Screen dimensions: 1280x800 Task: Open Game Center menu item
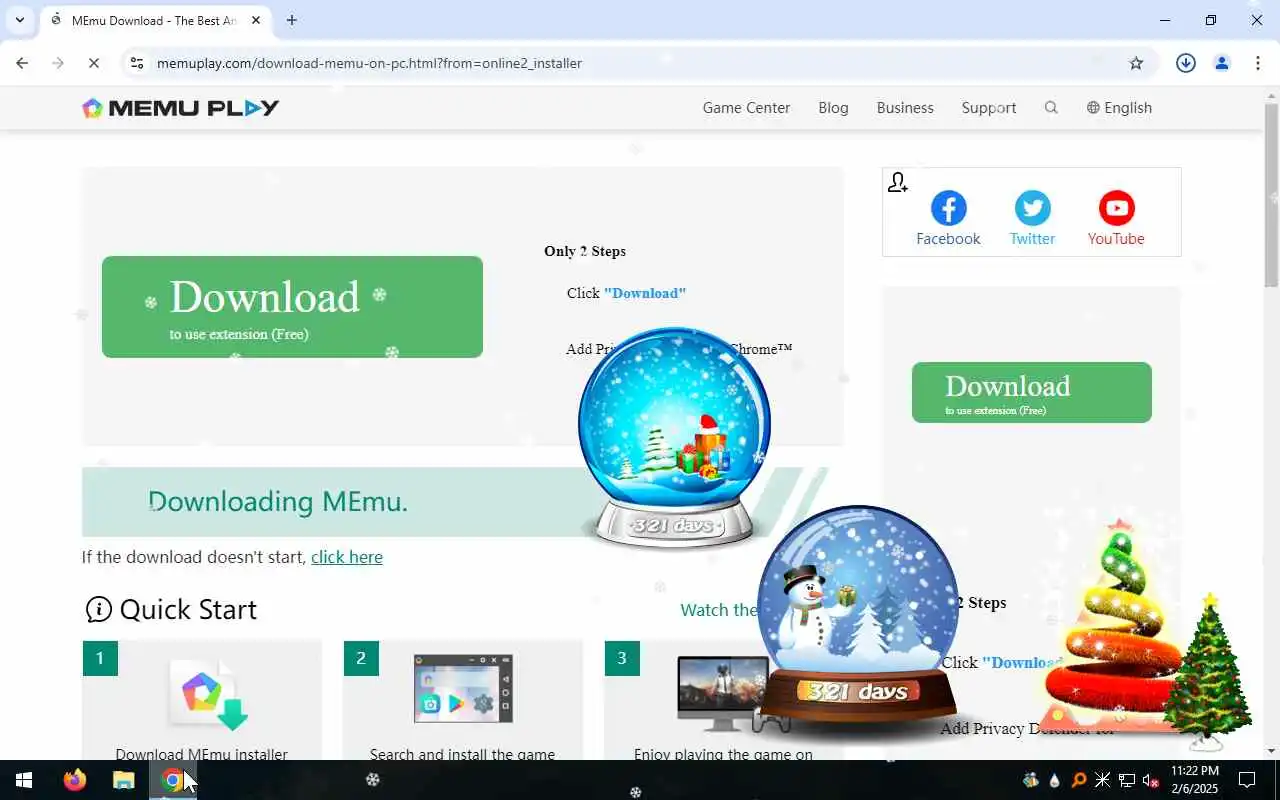click(x=746, y=108)
